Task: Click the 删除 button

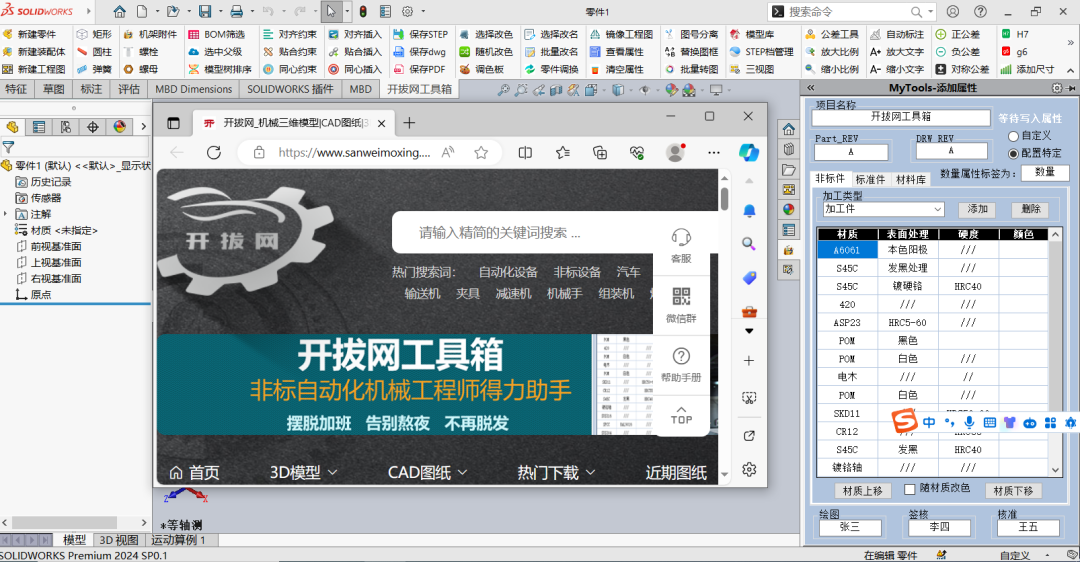Action: click(x=1031, y=209)
